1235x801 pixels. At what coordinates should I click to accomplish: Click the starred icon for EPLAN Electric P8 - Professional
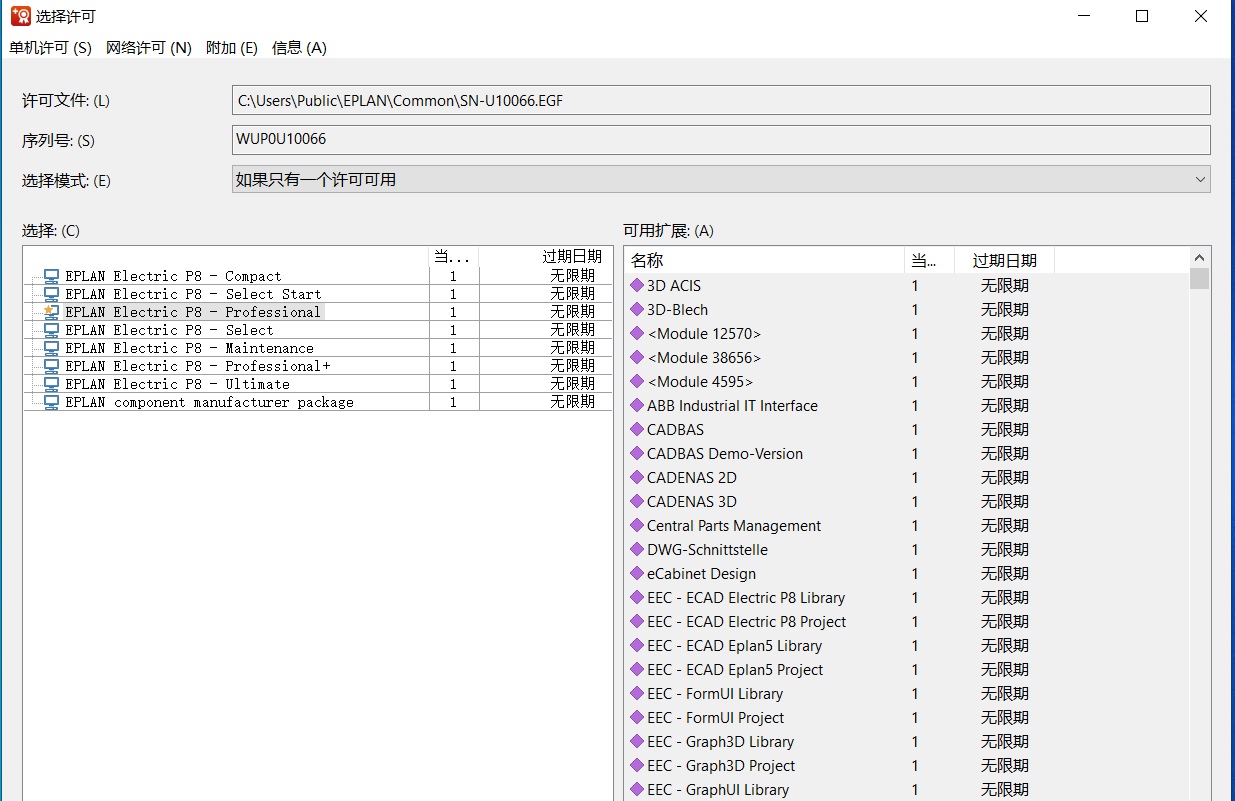pos(51,312)
